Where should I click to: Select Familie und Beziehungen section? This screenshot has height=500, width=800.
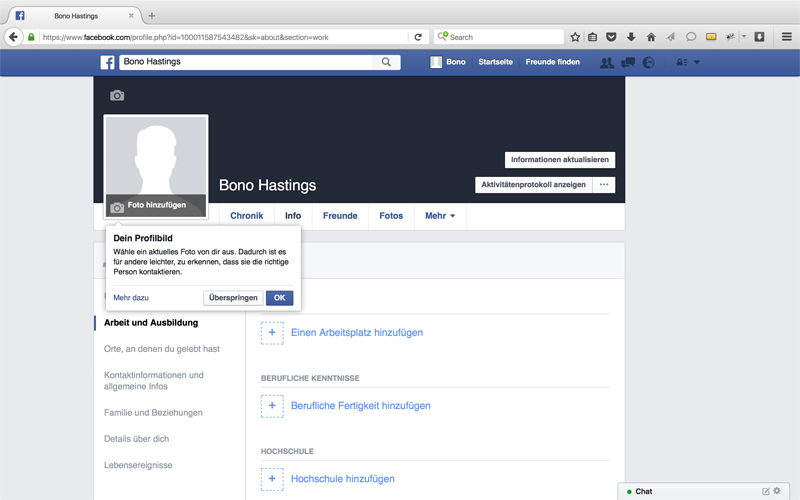[x=153, y=413]
